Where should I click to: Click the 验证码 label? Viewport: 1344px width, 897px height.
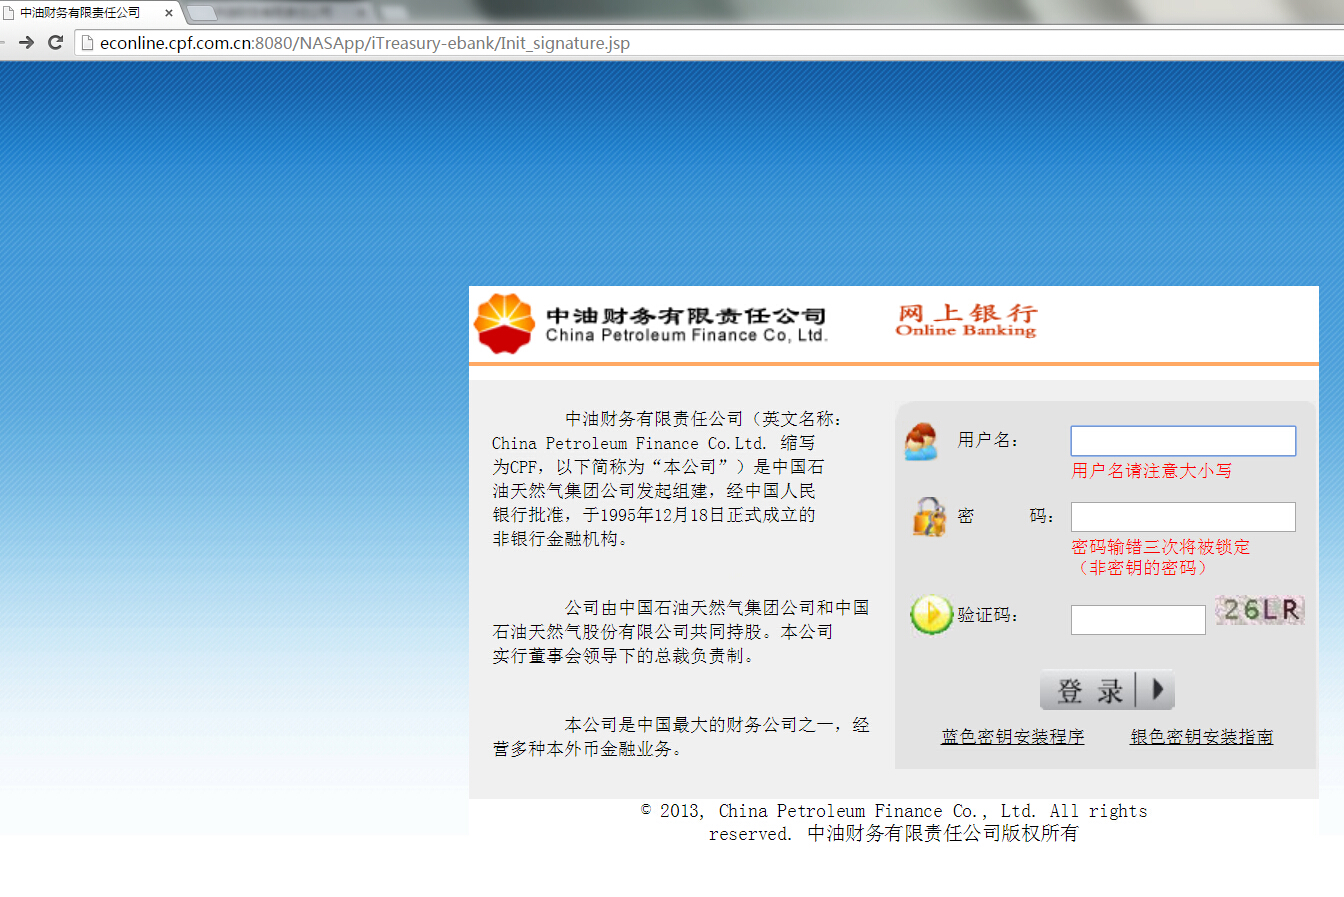tap(987, 615)
